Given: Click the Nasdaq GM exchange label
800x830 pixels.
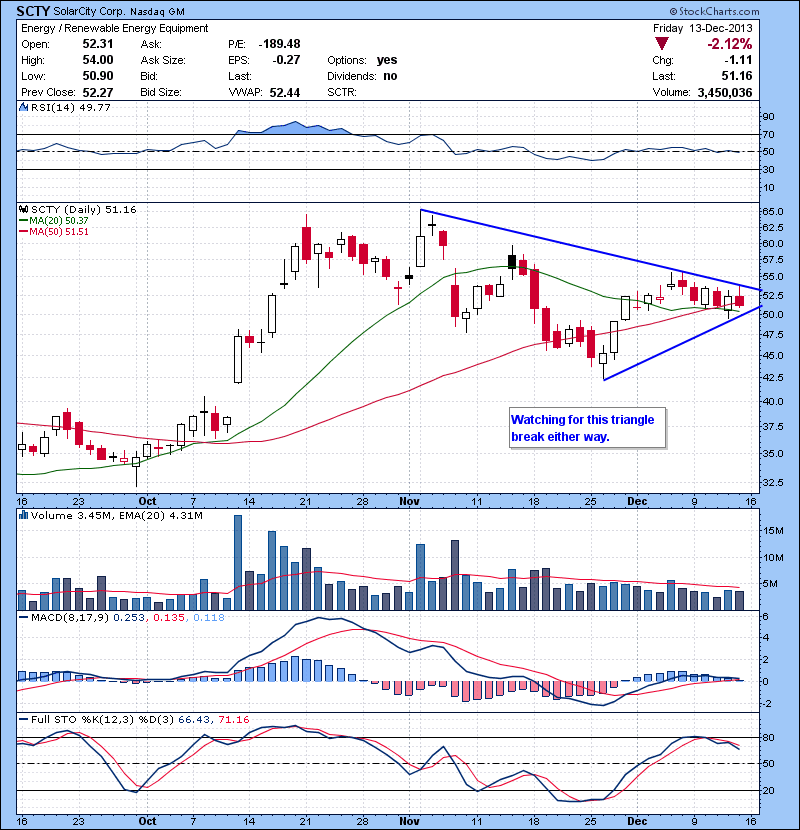Looking at the screenshot, I should 157,12.
